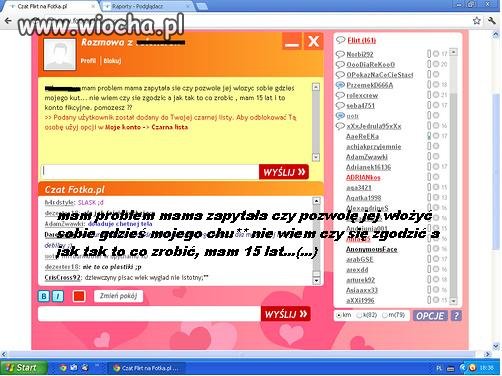Viewport: 502px width, 376px height.
Task: Click the Flirt room bubble icon
Action: coord(340,40)
